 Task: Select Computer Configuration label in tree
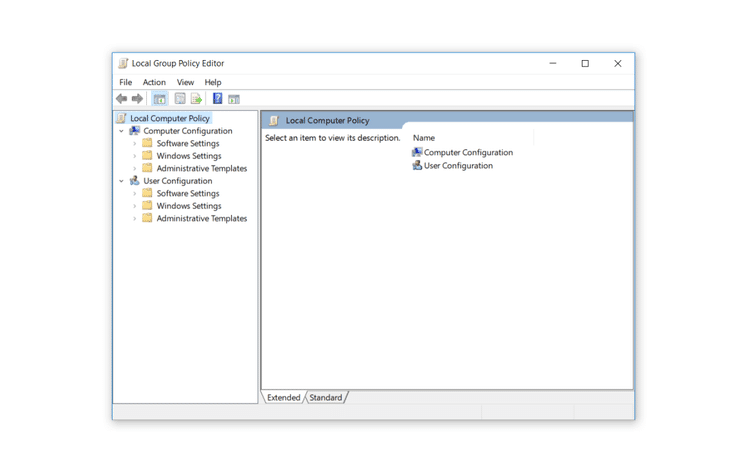(x=188, y=131)
